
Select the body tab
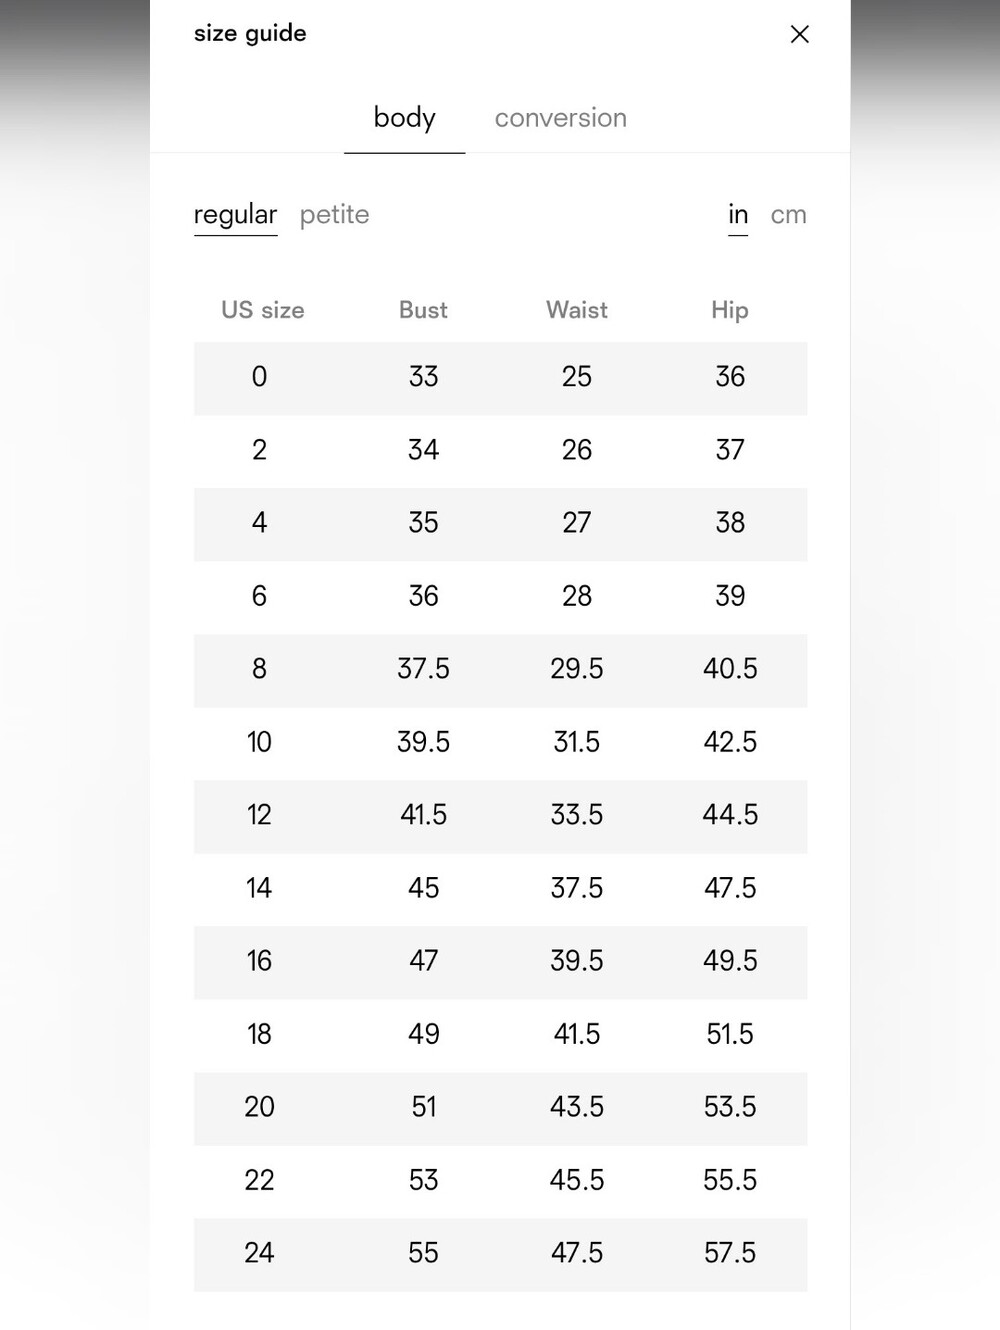pos(404,118)
